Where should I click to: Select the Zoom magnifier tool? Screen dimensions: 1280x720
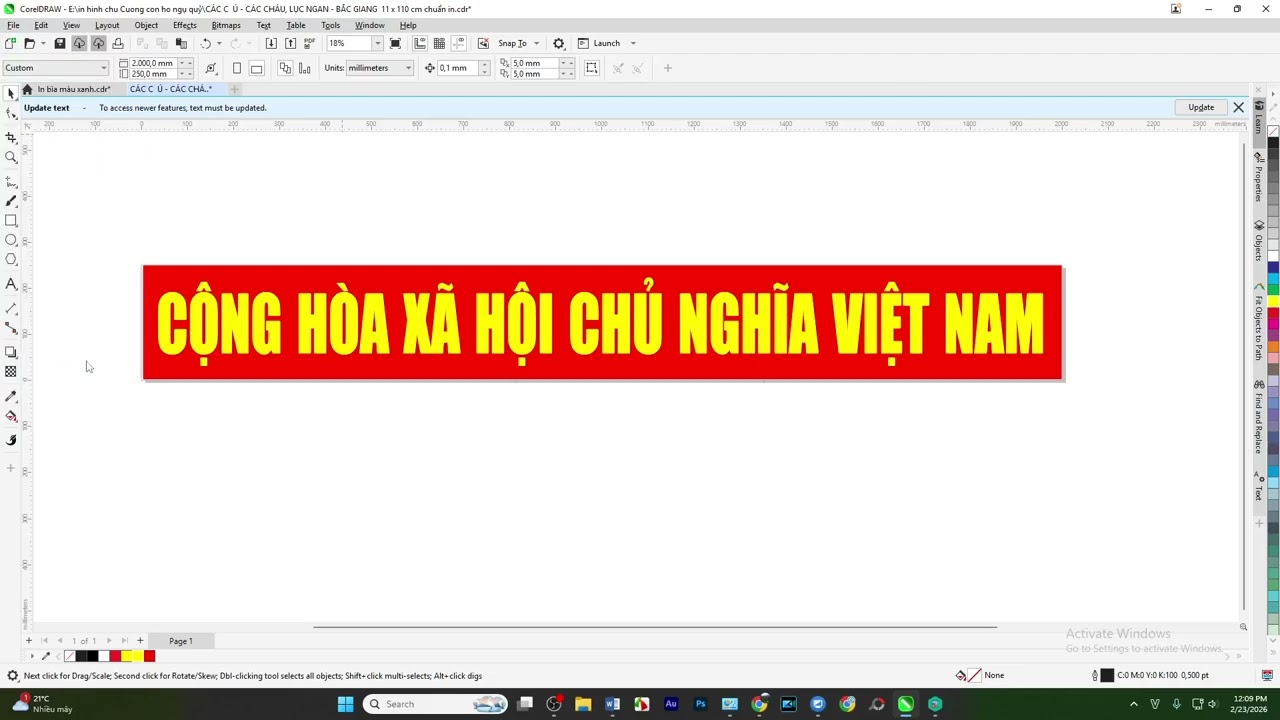11,157
